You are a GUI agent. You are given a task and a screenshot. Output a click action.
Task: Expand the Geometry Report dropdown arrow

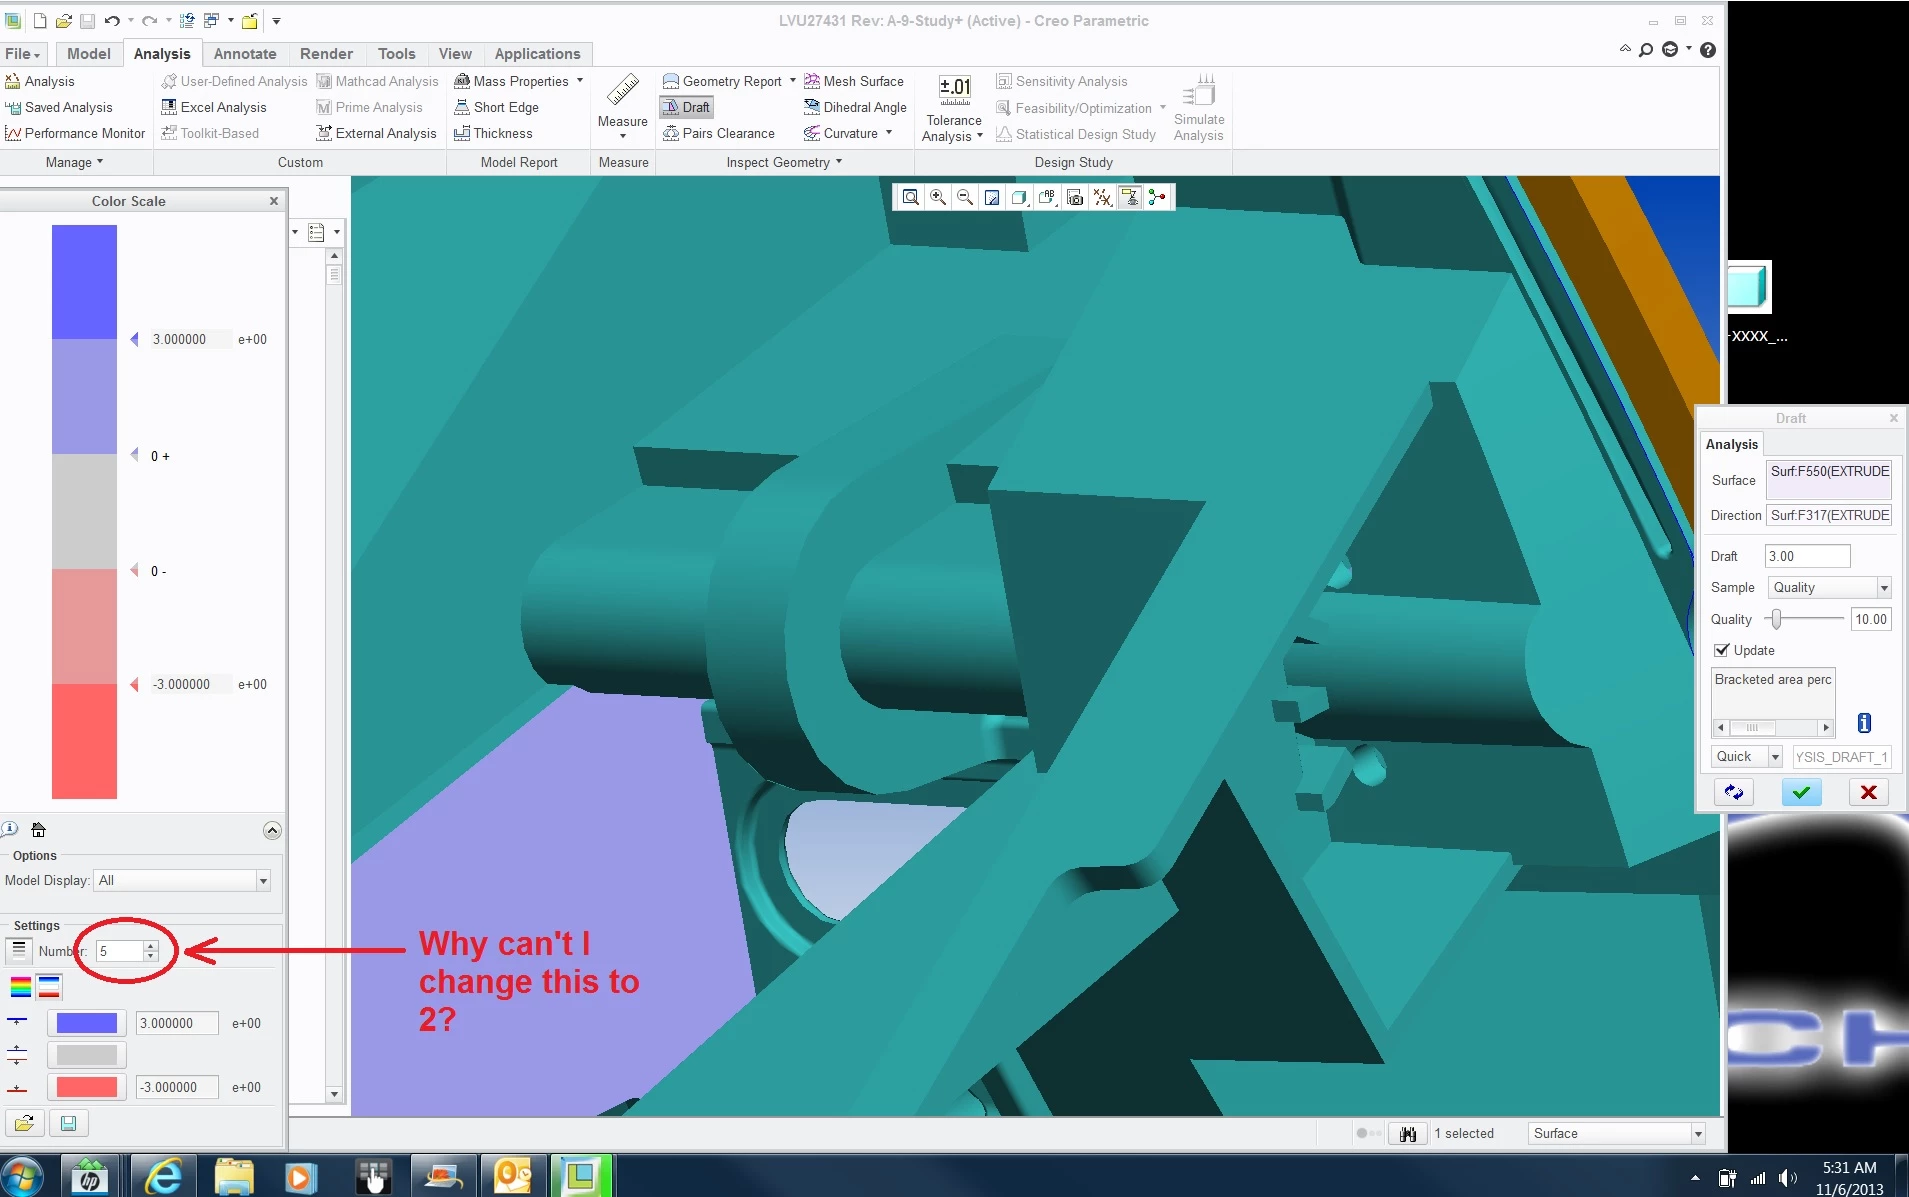click(x=792, y=80)
